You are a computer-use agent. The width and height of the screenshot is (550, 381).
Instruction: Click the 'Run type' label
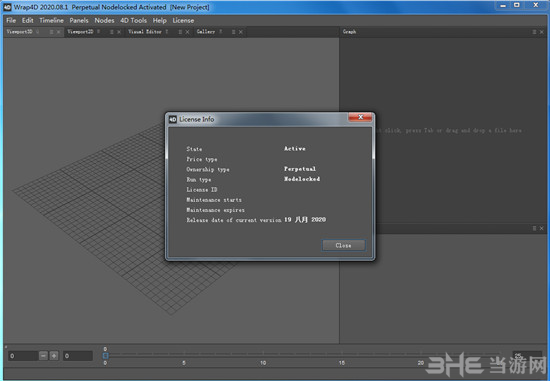point(199,179)
